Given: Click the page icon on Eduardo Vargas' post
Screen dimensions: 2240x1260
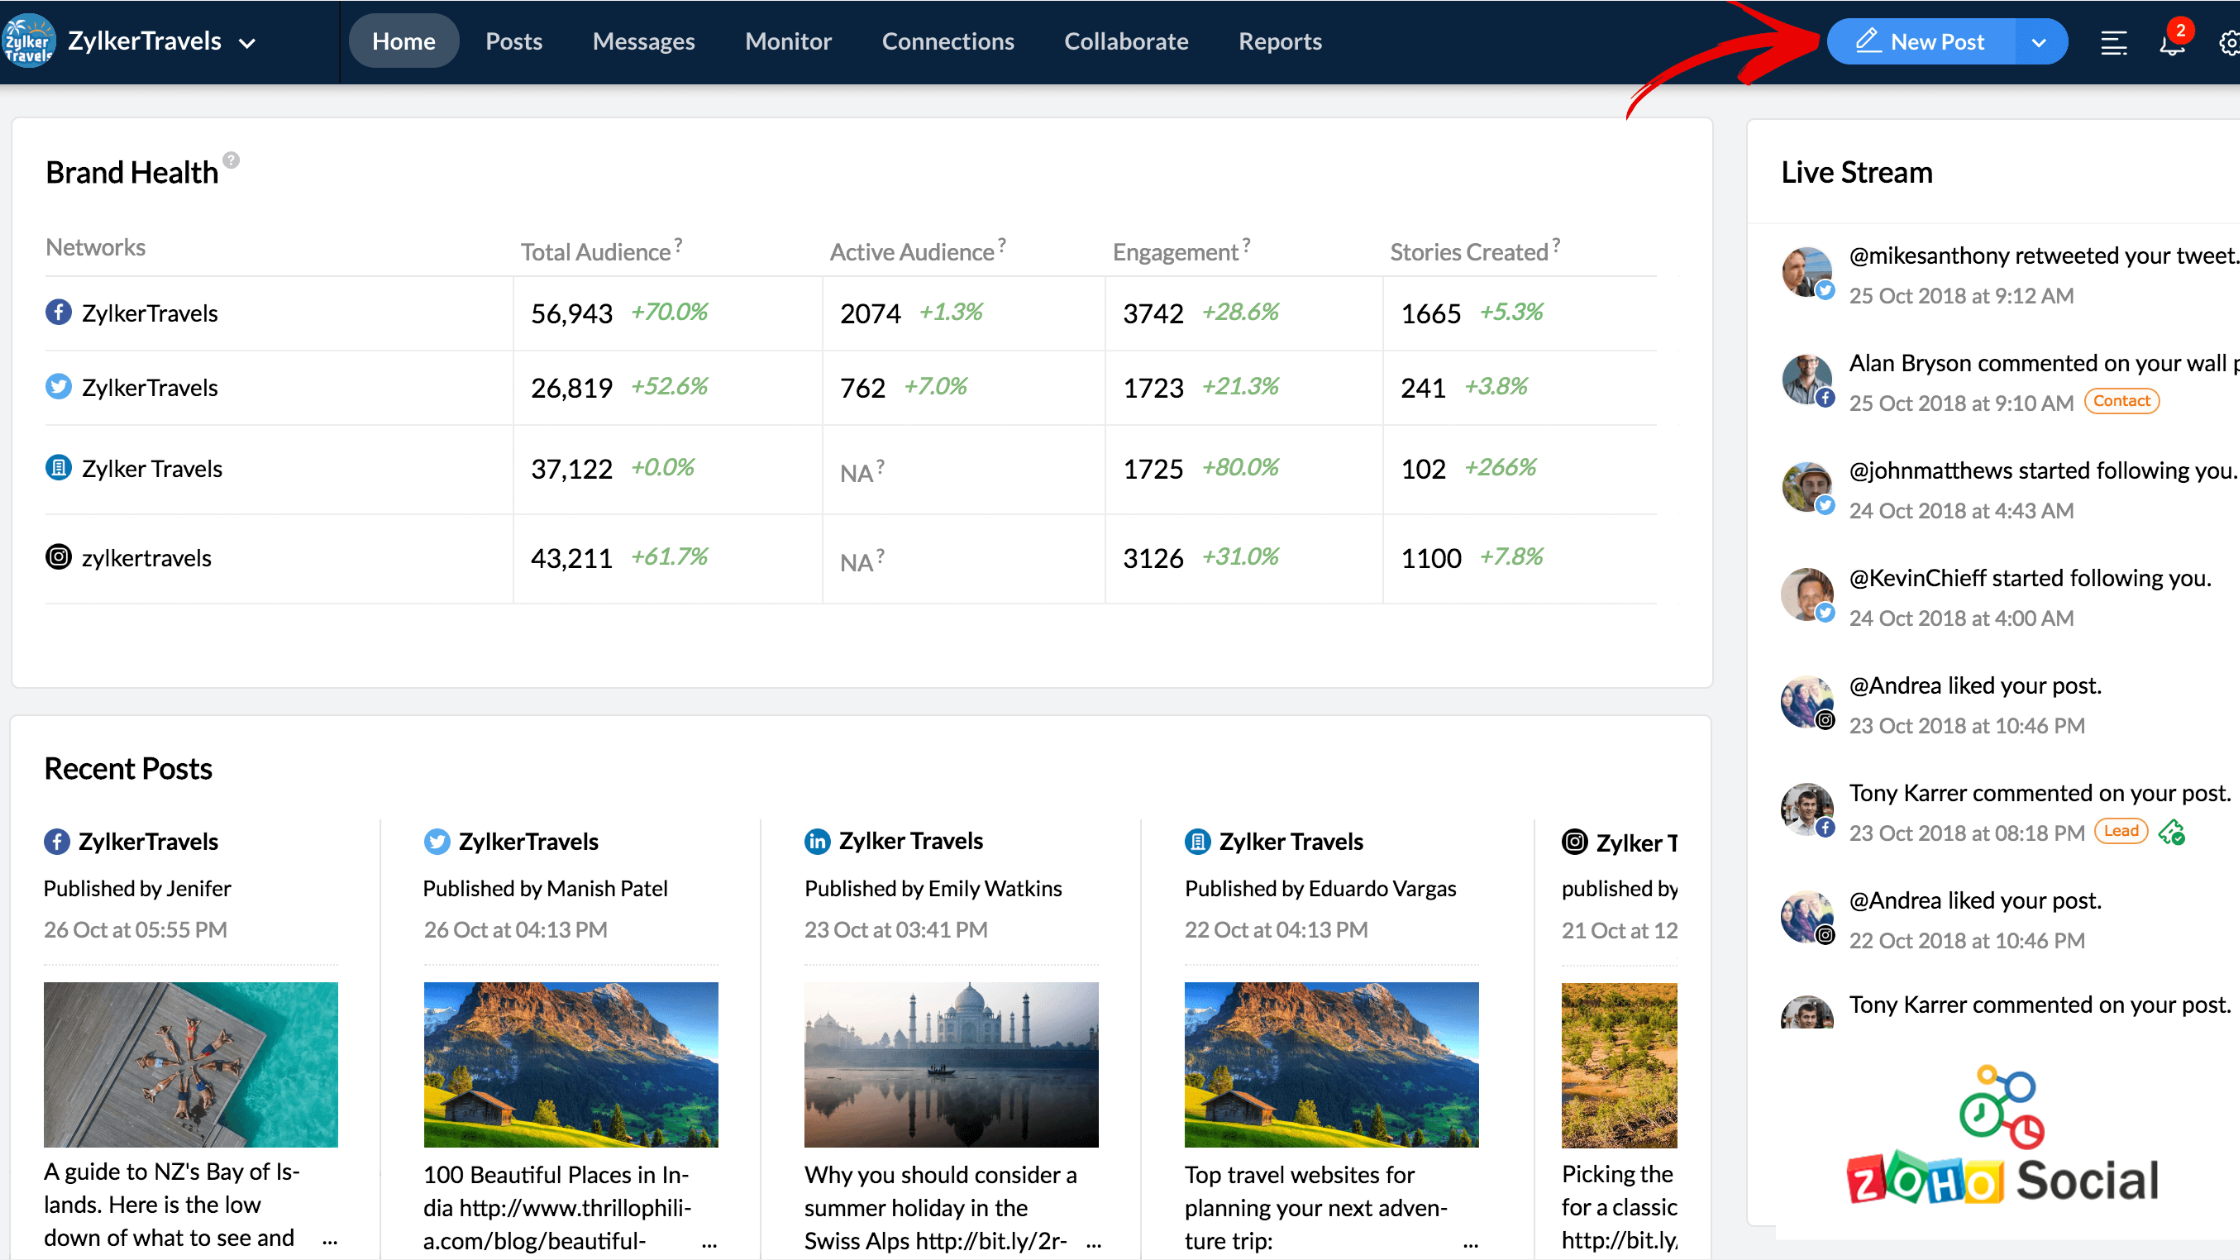Looking at the screenshot, I should (x=1197, y=841).
